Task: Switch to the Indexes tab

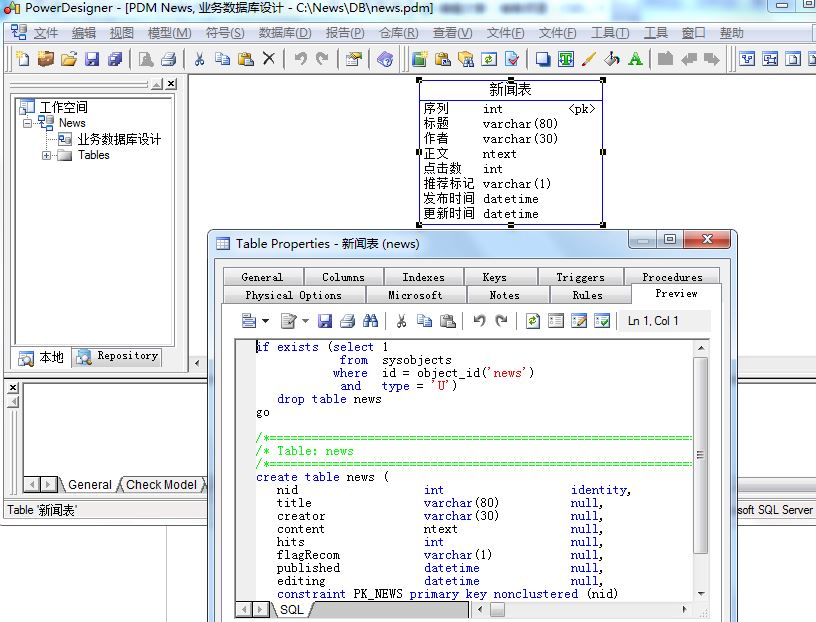Action: pos(423,277)
